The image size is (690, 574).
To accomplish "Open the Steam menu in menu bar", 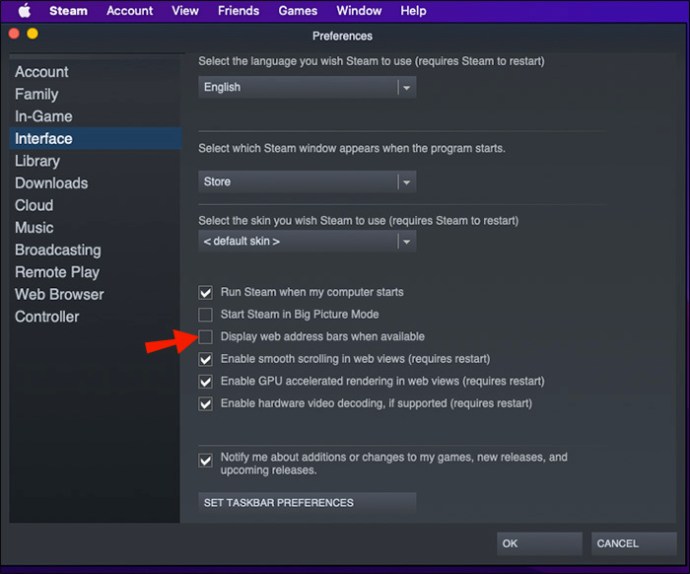I will (68, 11).
